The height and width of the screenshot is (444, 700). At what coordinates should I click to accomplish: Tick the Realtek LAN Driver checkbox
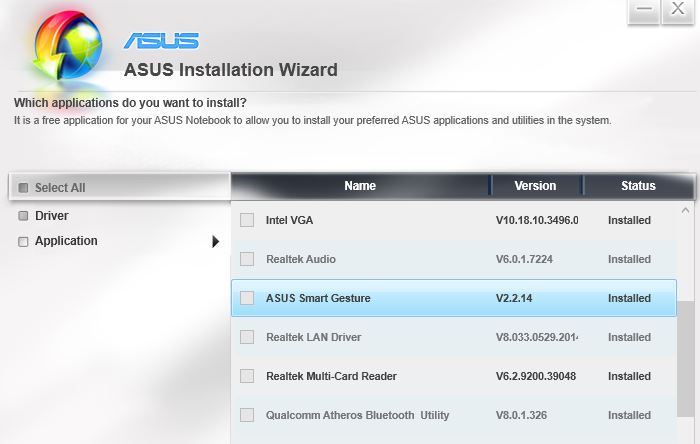click(x=247, y=337)
